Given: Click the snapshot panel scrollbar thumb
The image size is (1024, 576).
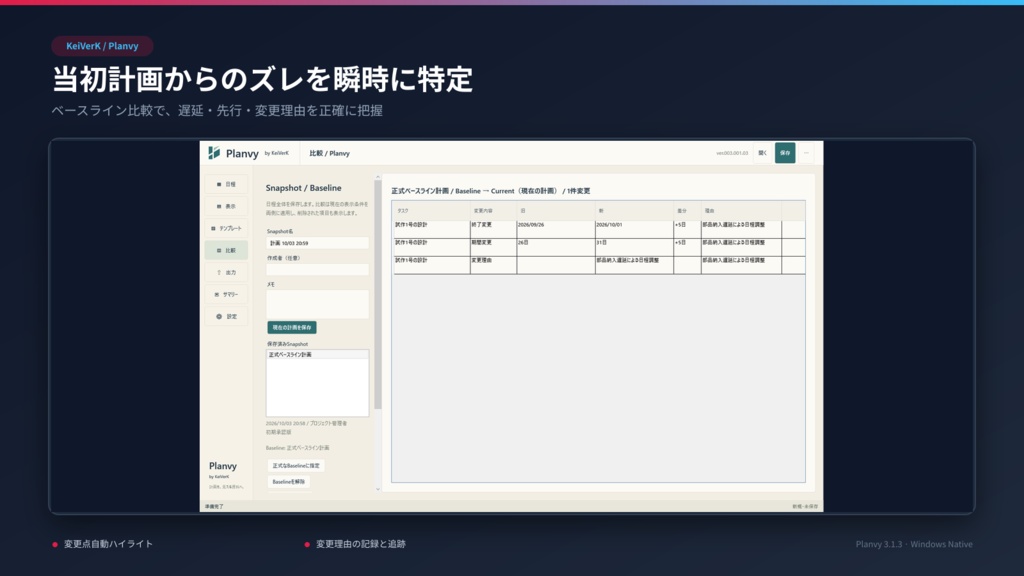Looking at the screenshot, I should 377,295.
